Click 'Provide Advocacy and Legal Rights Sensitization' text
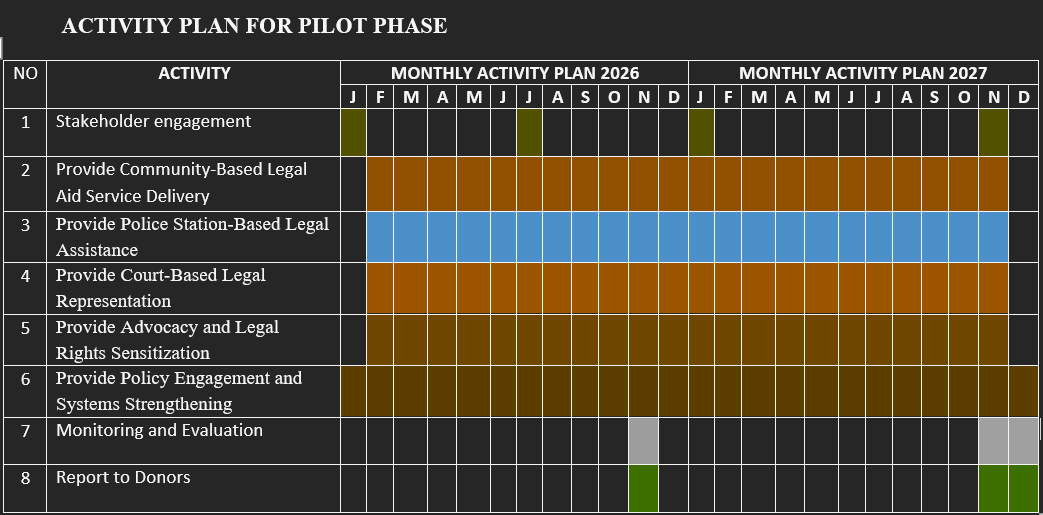 pyautogui.click(x=167, y=340)
